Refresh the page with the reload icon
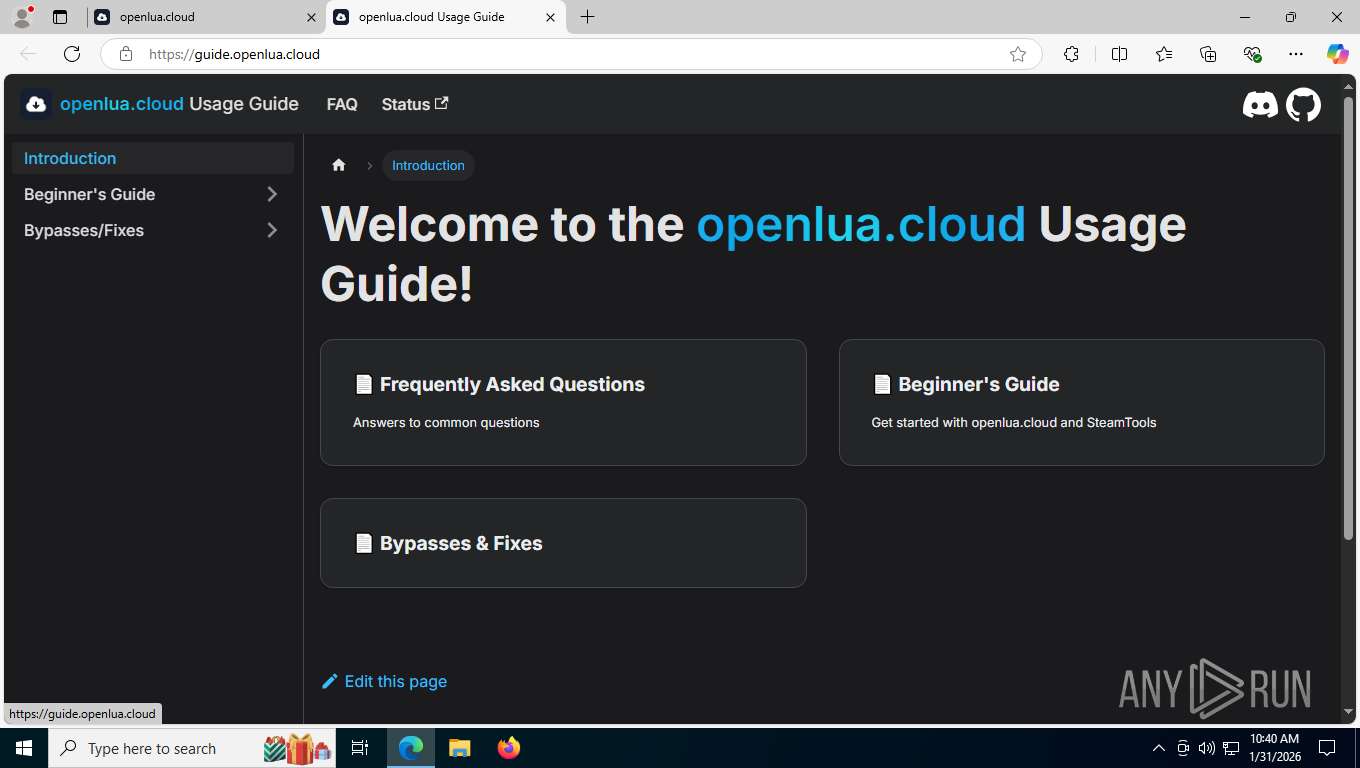 [x=72, y=54]
